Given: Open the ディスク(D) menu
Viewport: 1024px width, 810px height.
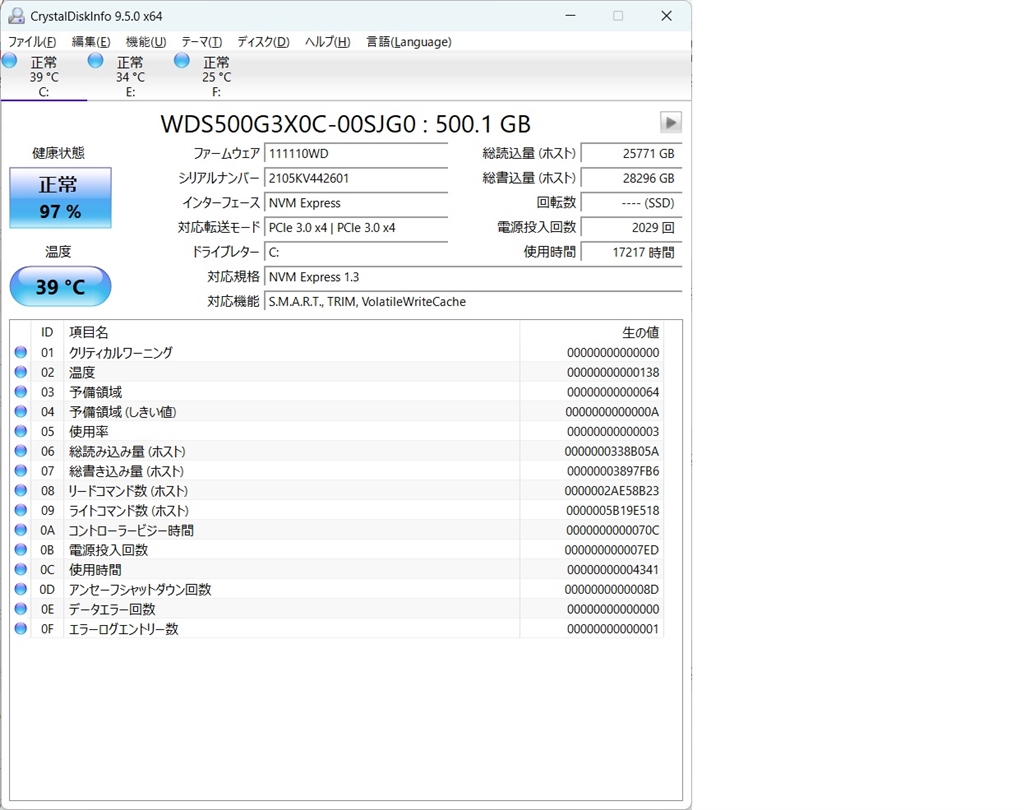Looking at the screenshot, I should (x=263, y=42).
